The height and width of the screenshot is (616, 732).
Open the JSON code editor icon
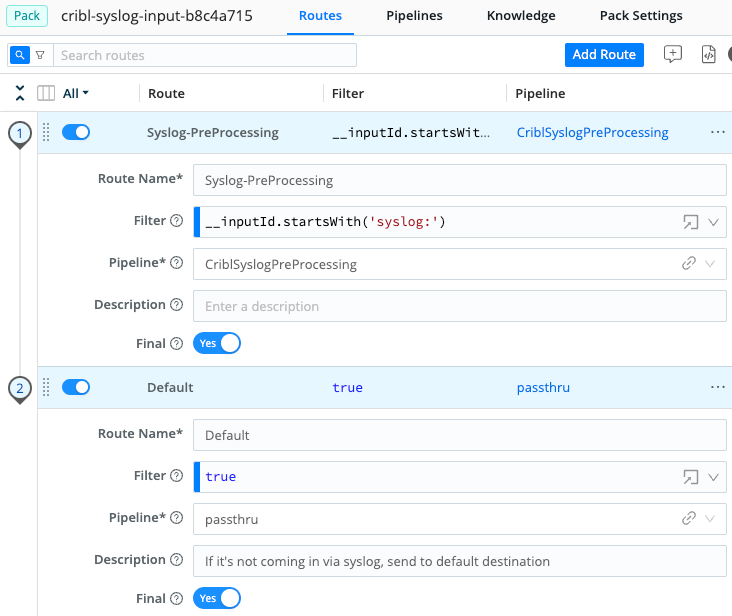[x=708, y=55]
